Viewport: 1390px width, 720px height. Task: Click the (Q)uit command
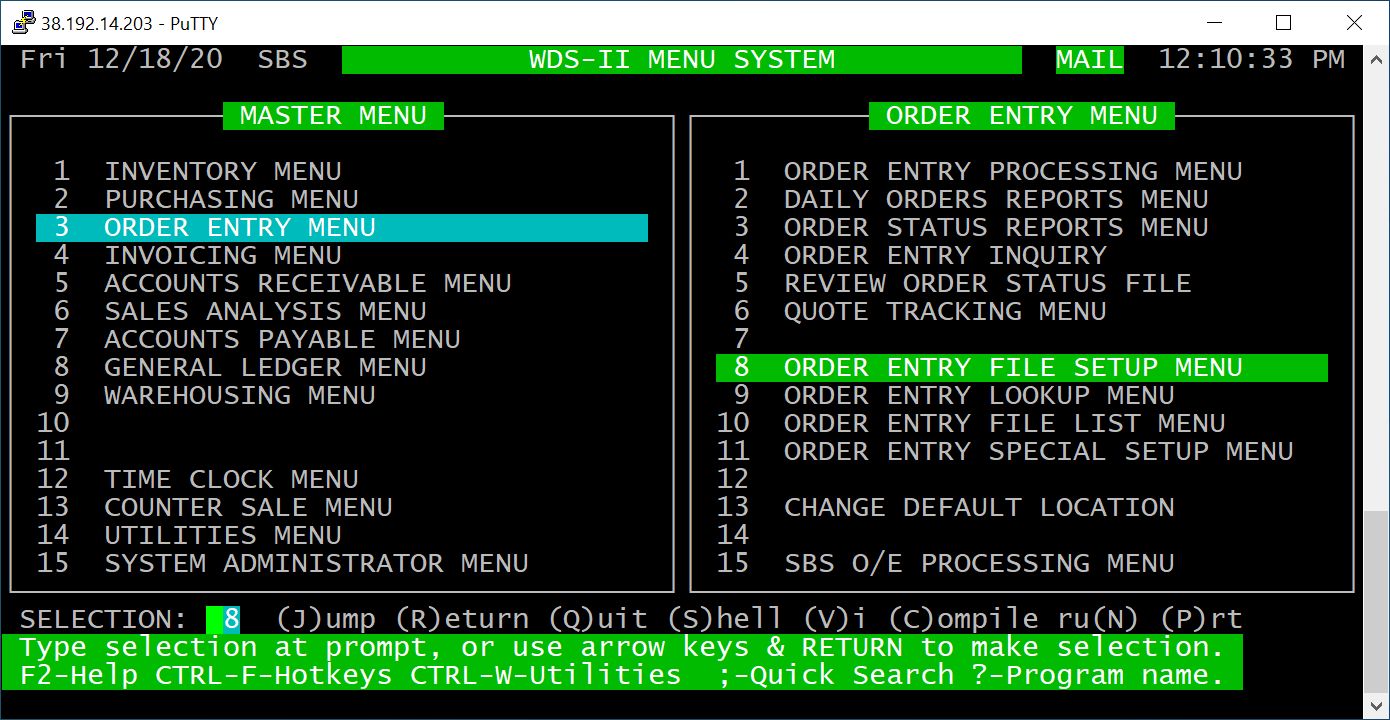pos(597,619)
